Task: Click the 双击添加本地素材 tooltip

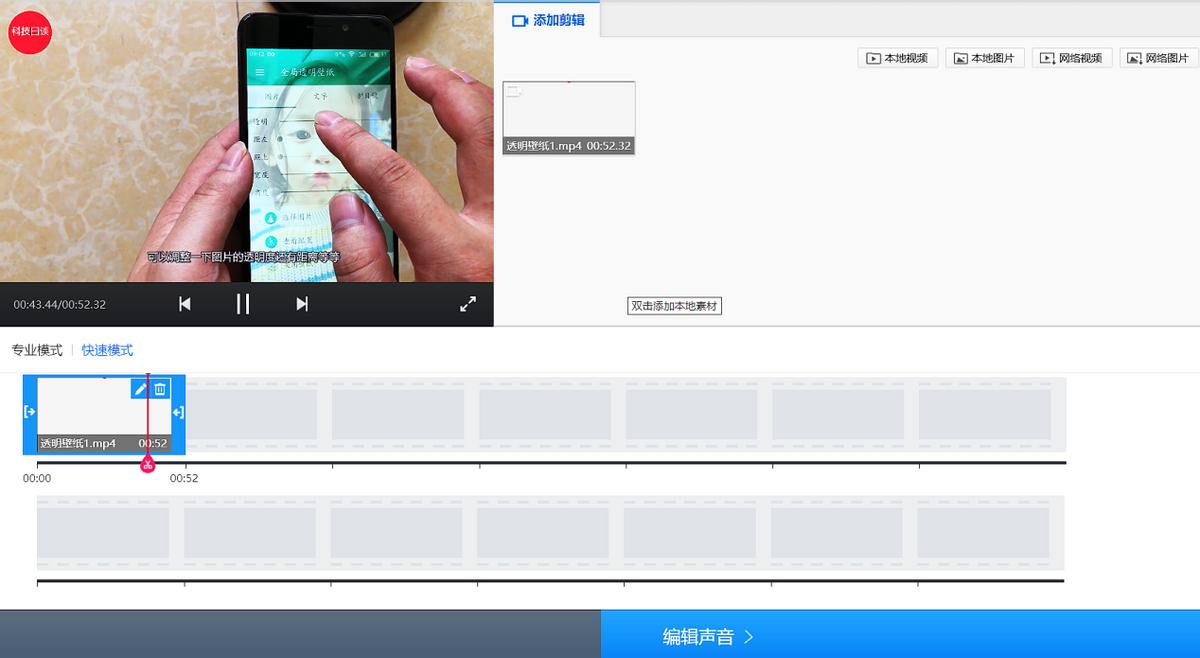Action: (x=675, y=306)
